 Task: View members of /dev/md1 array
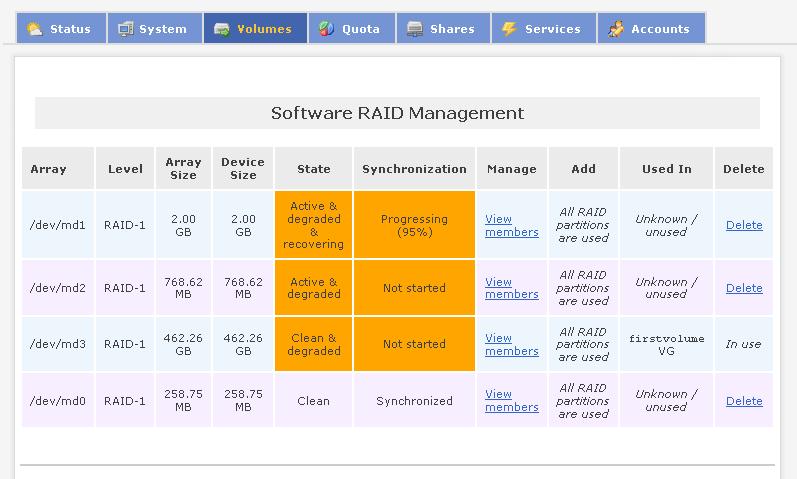coord(511,225)
